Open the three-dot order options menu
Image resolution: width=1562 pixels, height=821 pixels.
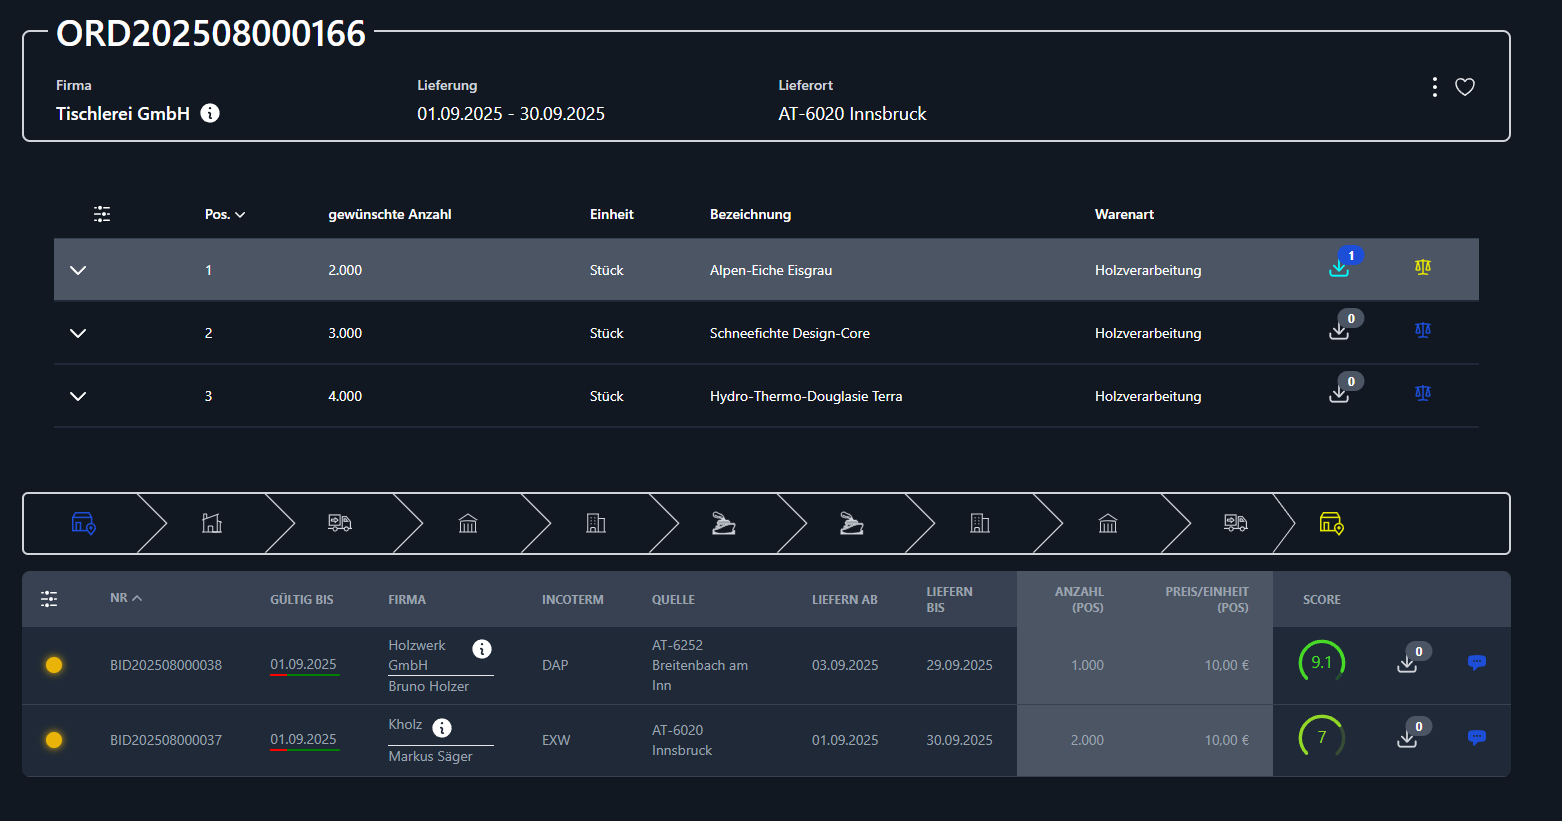pos(1434,87)
